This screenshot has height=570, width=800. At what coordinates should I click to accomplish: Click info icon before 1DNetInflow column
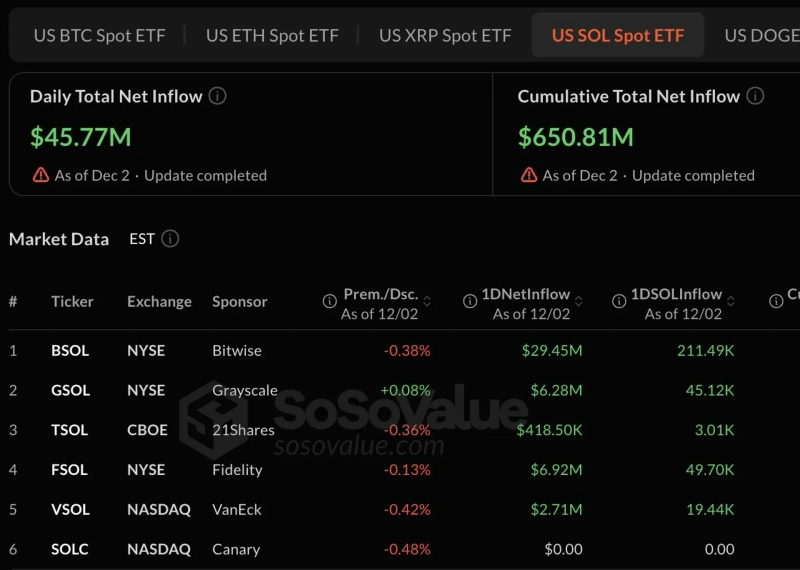coord(470,301)
